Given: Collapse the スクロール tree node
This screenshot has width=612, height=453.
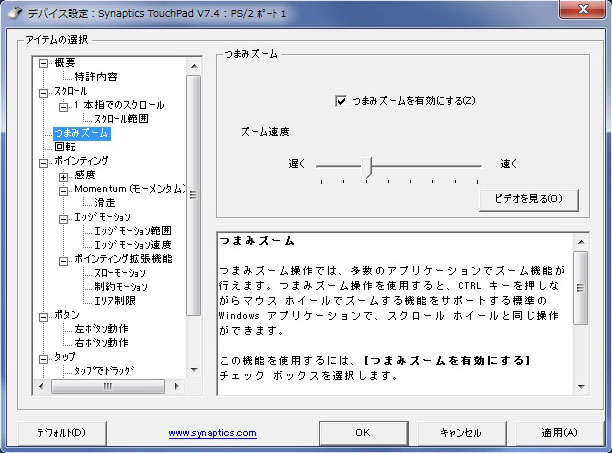Looking at the screenshot, I should (x=44, y=93).
